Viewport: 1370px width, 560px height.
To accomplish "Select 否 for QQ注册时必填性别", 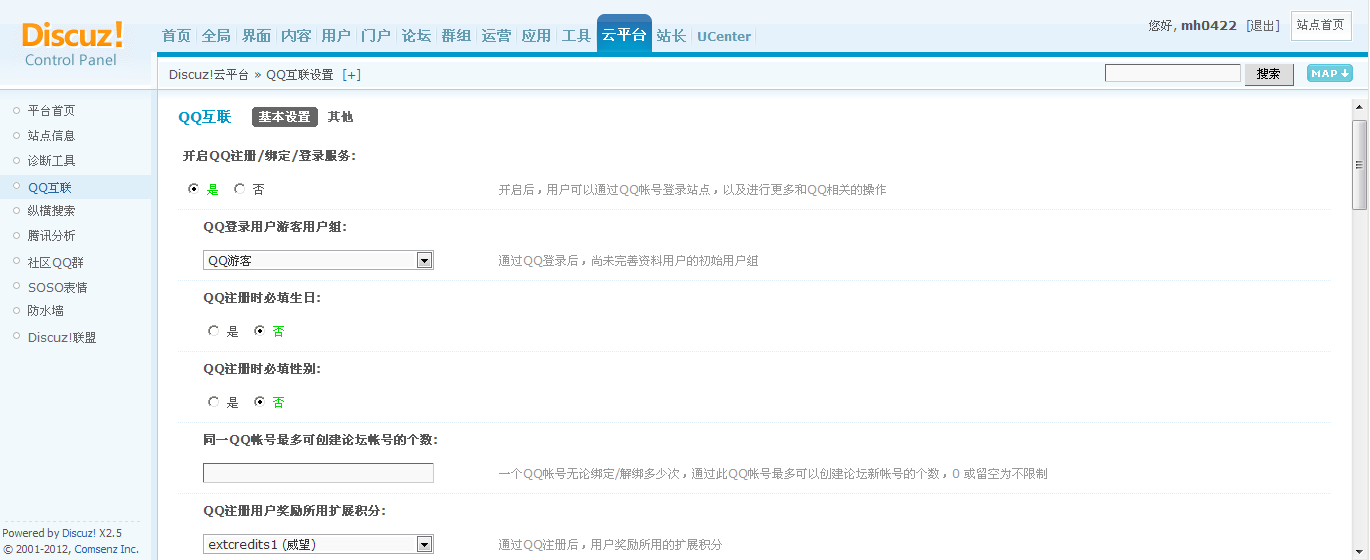I will (259, 402).
